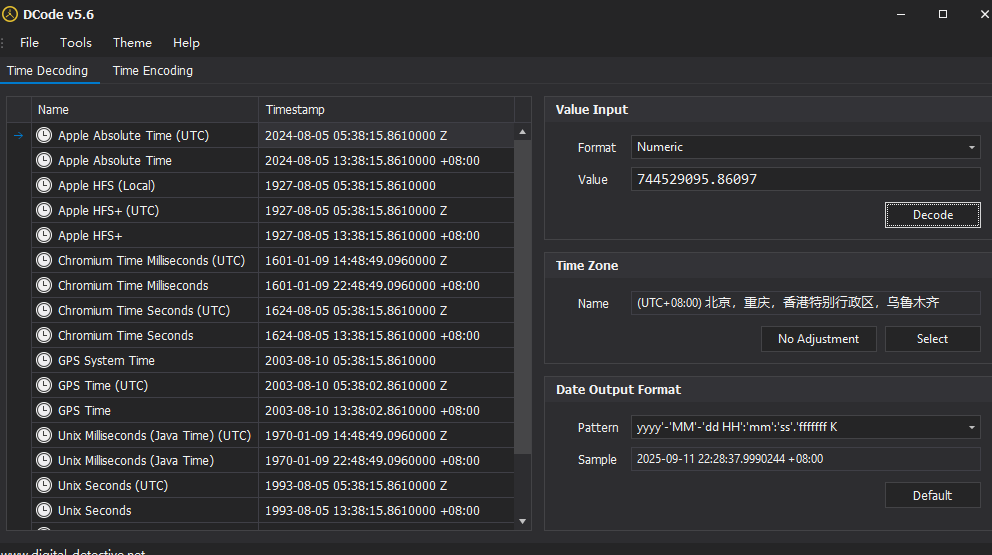Click the Default date format button
The height and width of the screenshot is (555, 992).
pos(933,495)
